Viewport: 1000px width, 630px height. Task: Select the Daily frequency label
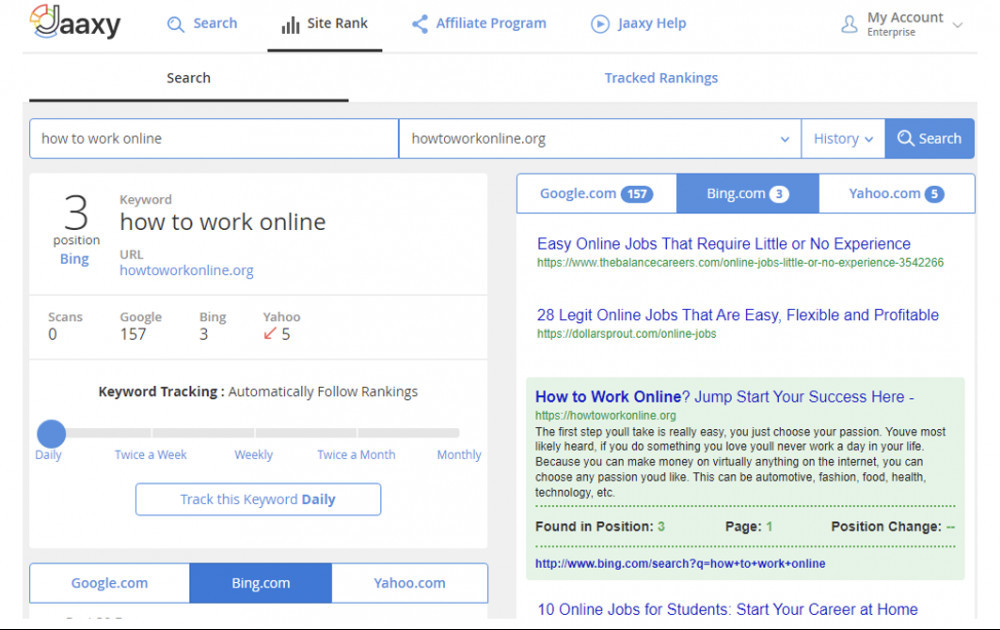(48, 455)
